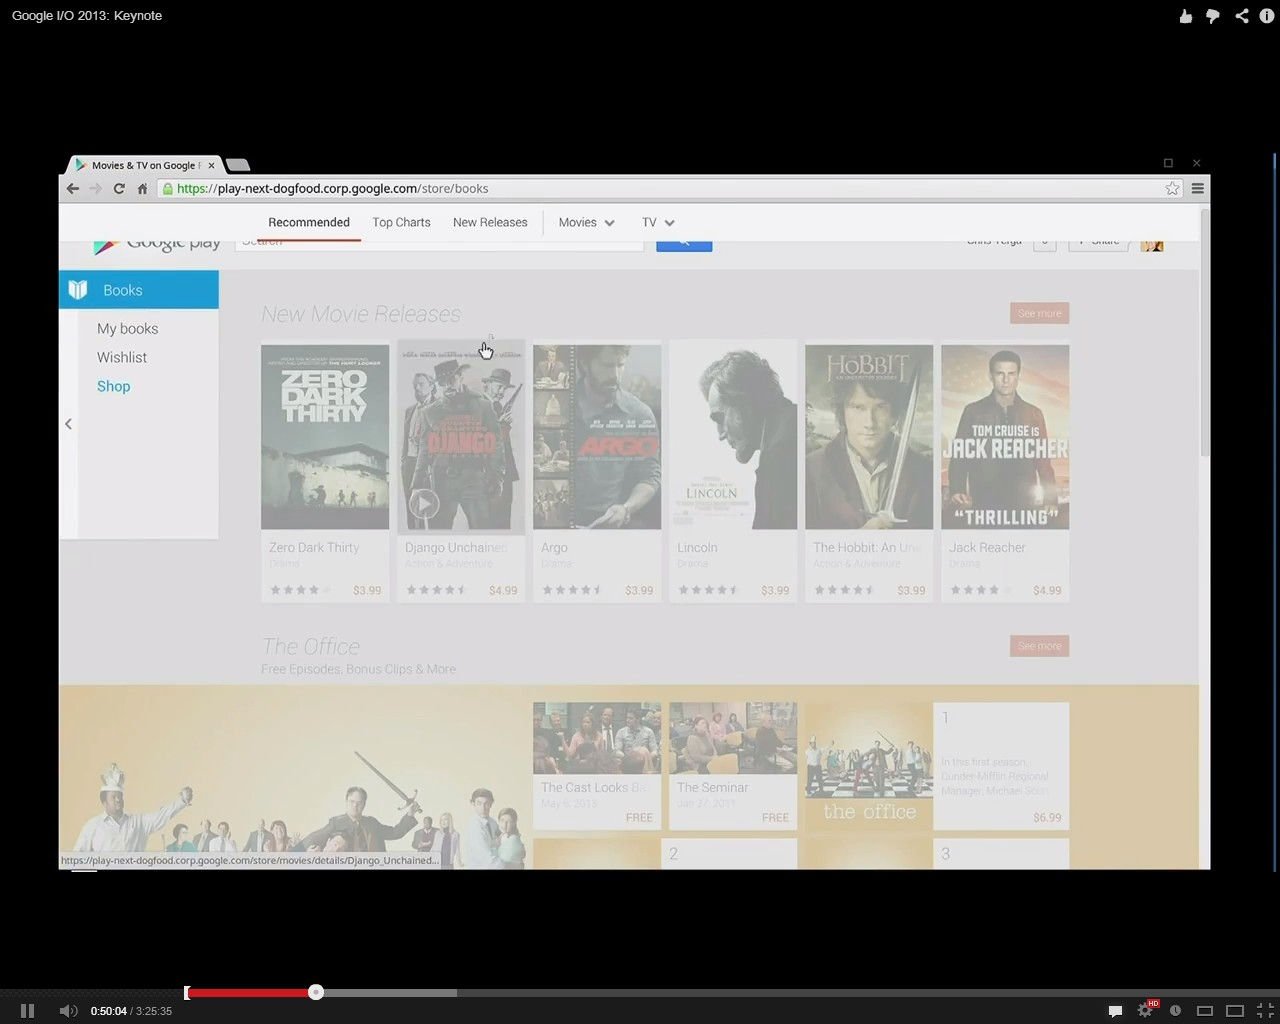Open the Books sidebar header
Viewport: 1280px width, 1024px height.
tap(139, 290)
